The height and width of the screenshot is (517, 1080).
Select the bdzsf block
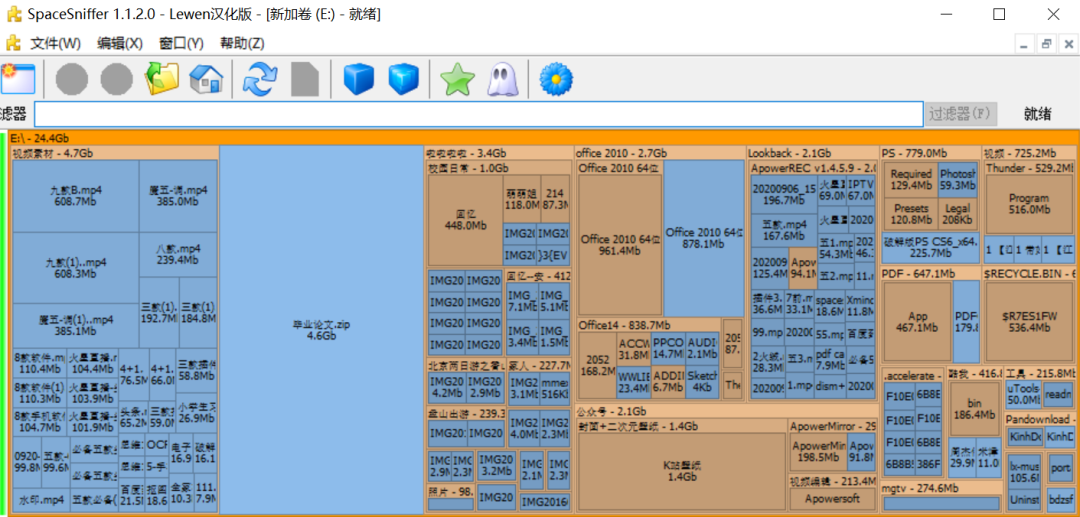[x=1060, y=499]
